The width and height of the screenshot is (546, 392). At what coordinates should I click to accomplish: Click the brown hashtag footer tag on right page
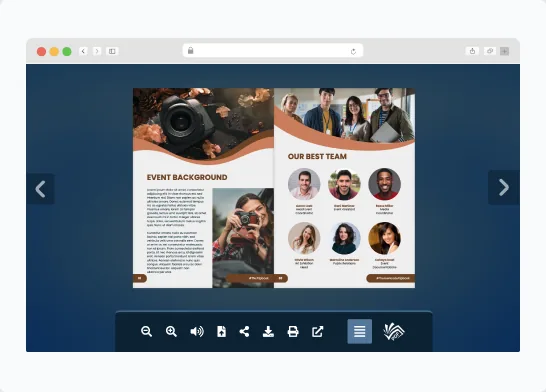tap(391, 278)
